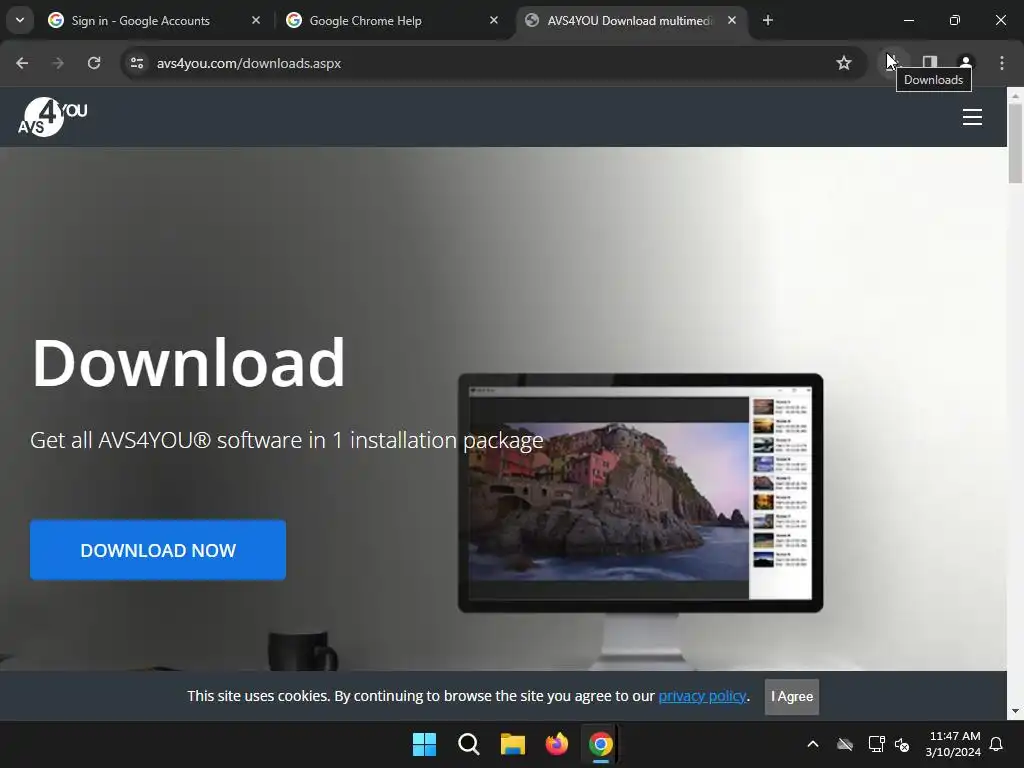Click the AVS4YOU logo
The width and height of the screenshot is (1024, 768).
pyautogui.click(x=52, y=117)
